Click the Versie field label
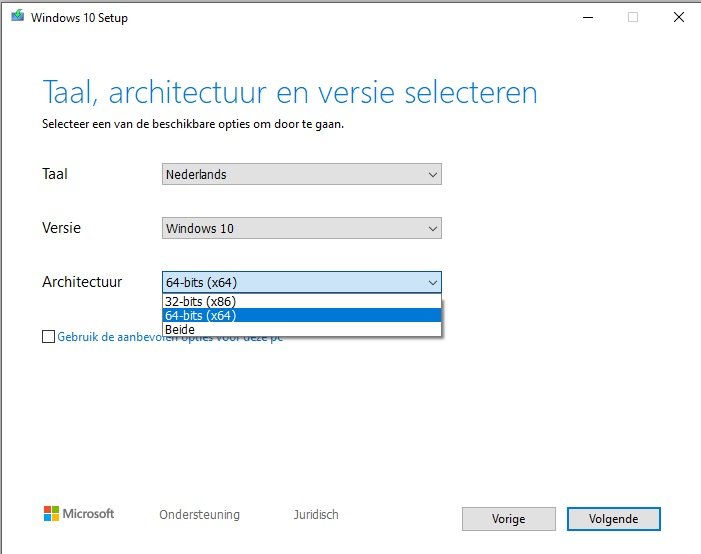Screen dimensions: 701x554 pos(61,228)
